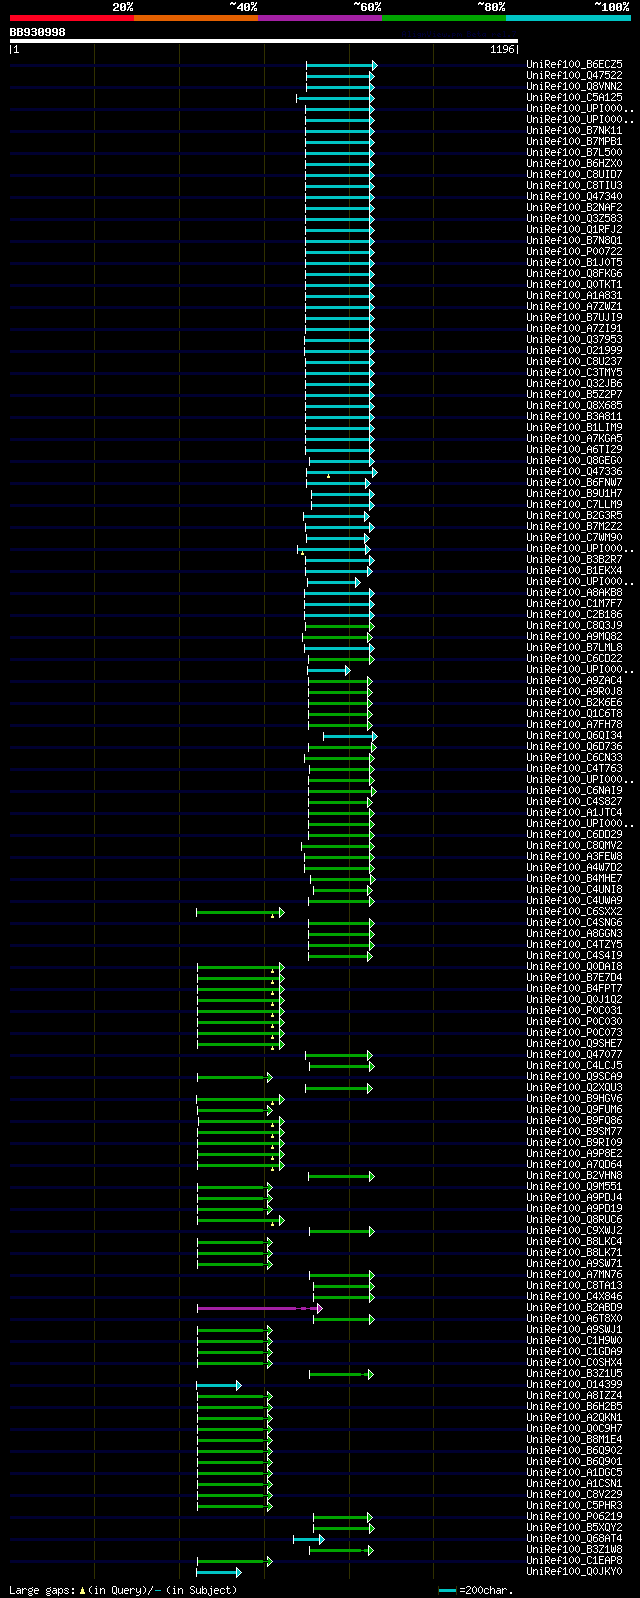Select the UniRef100_Q3Z583 label
640x1598 pixels.
coord(574,219)
